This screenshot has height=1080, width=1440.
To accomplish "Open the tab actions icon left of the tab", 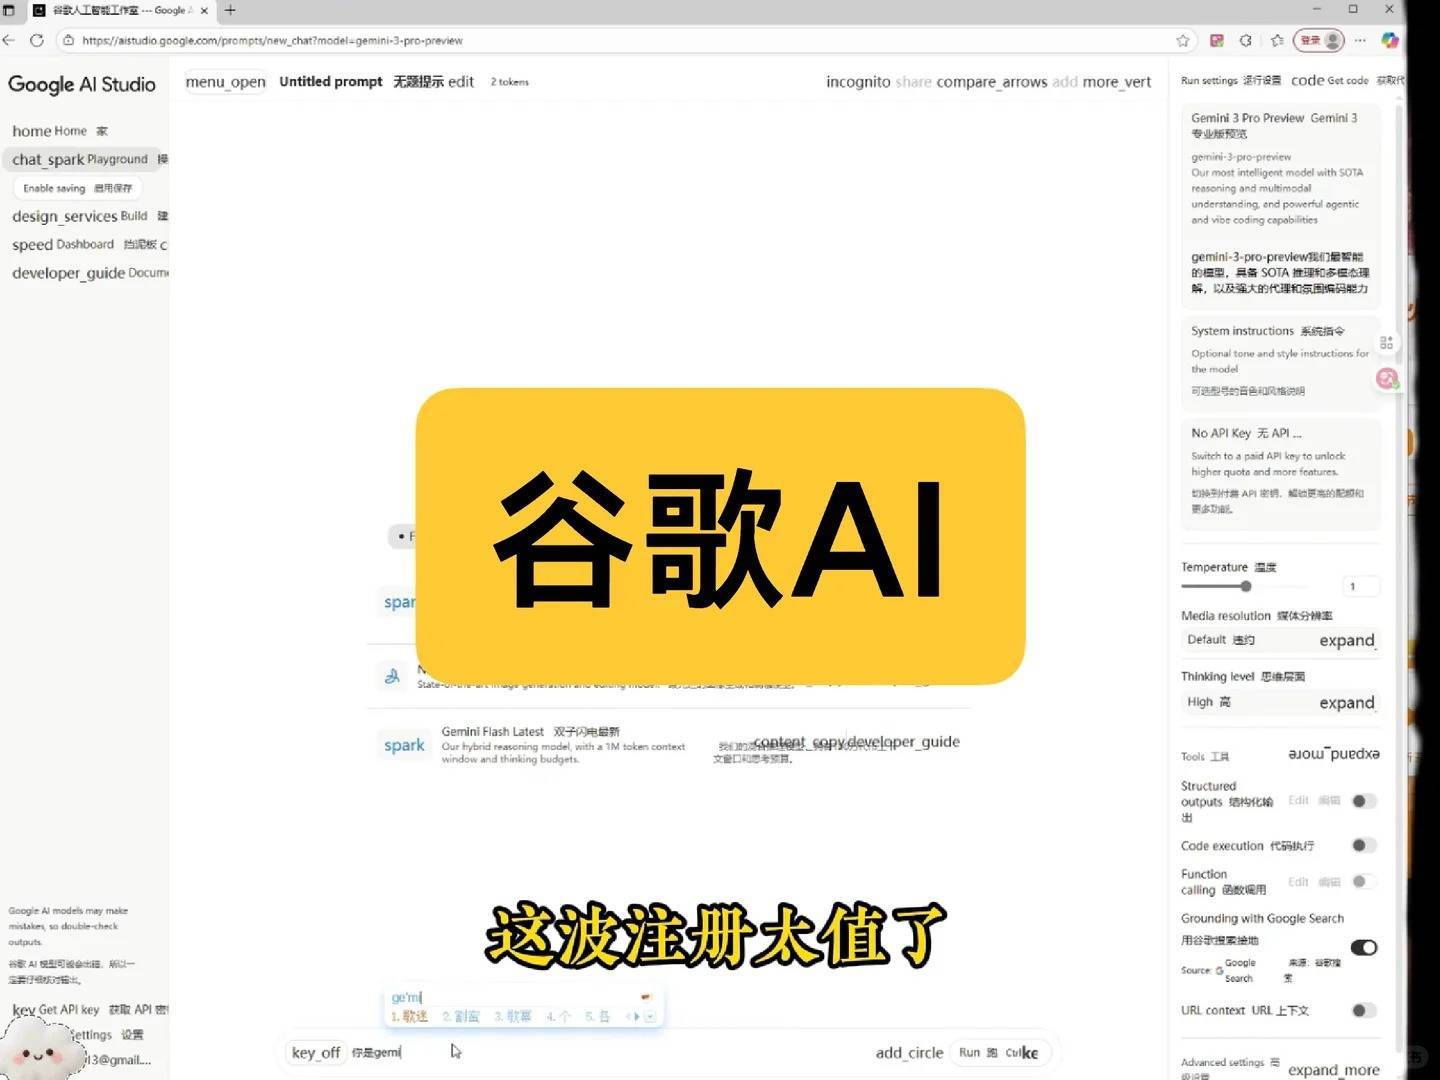I will pyautogui.click(x=9, y=10).
